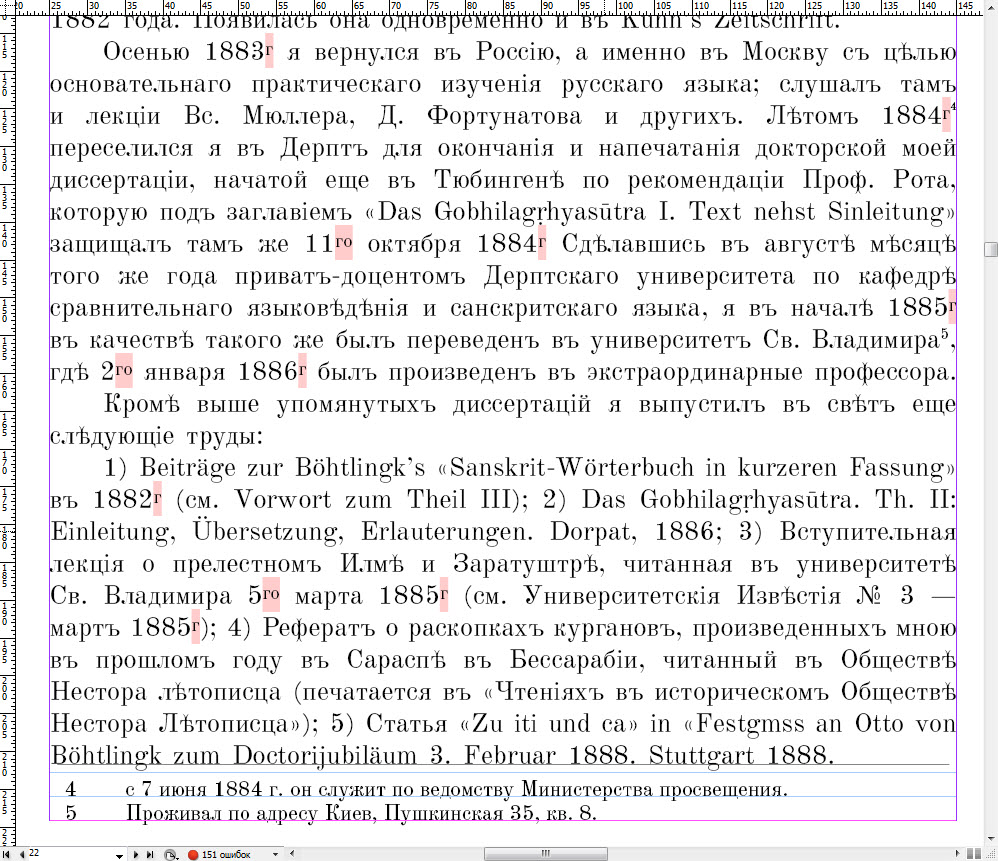998x861 pixels.
Task: Click the highlighted 'го' before 'марта 1885'
Action: [x=271, y=594]
